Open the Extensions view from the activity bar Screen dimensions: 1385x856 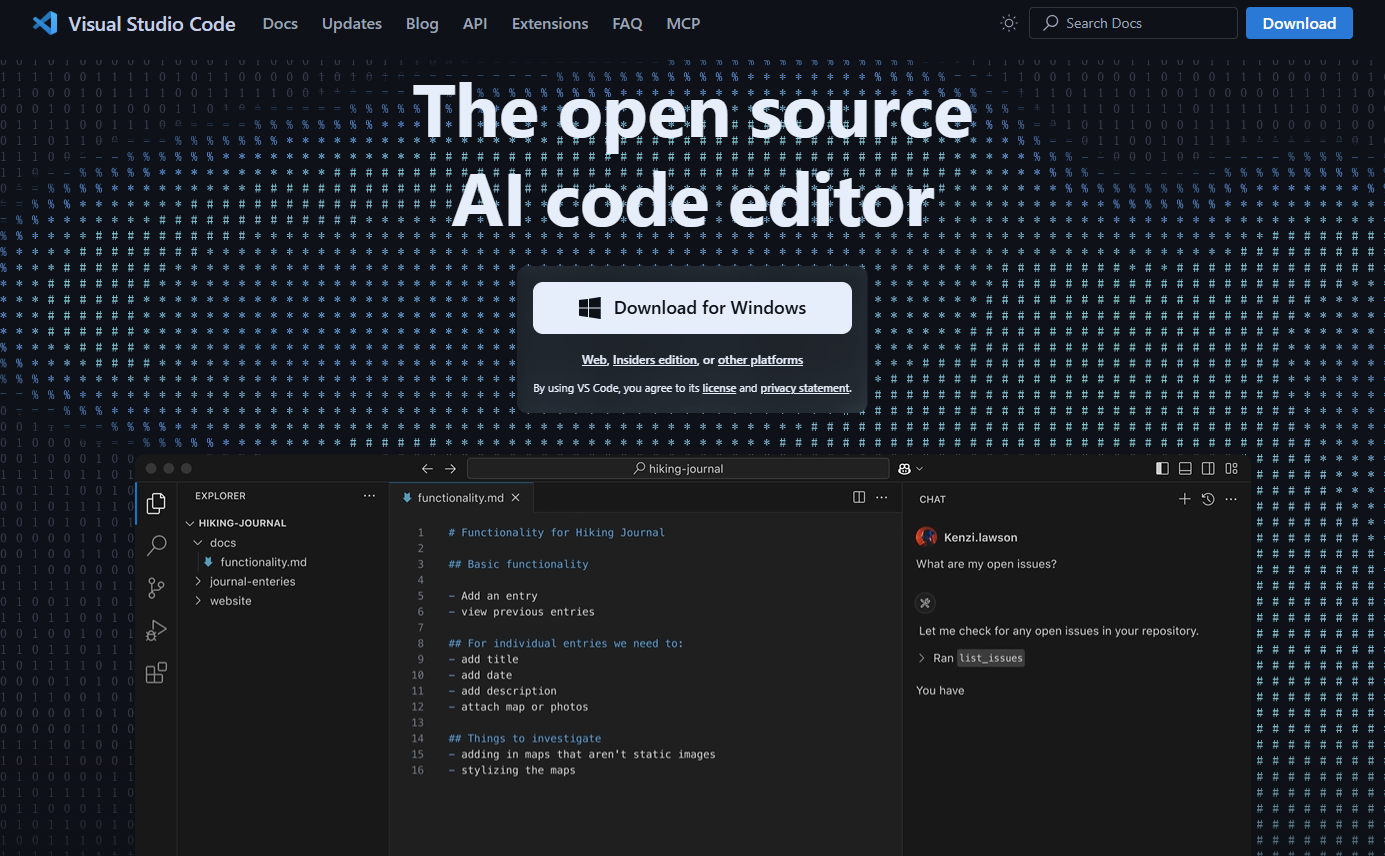click(156, 672)
